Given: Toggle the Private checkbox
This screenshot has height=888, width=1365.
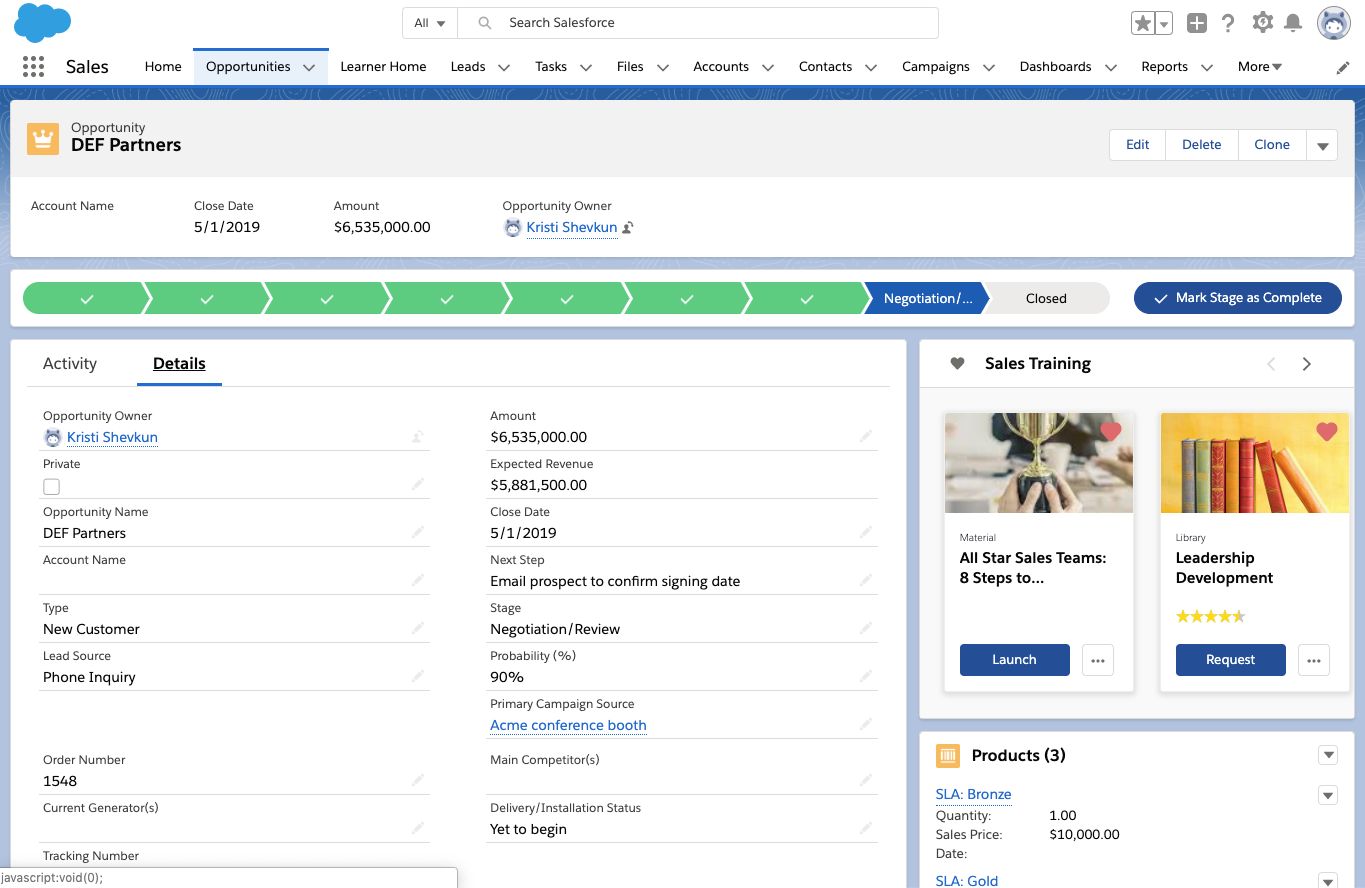Looking at the screenshot, I should (52, 486).
